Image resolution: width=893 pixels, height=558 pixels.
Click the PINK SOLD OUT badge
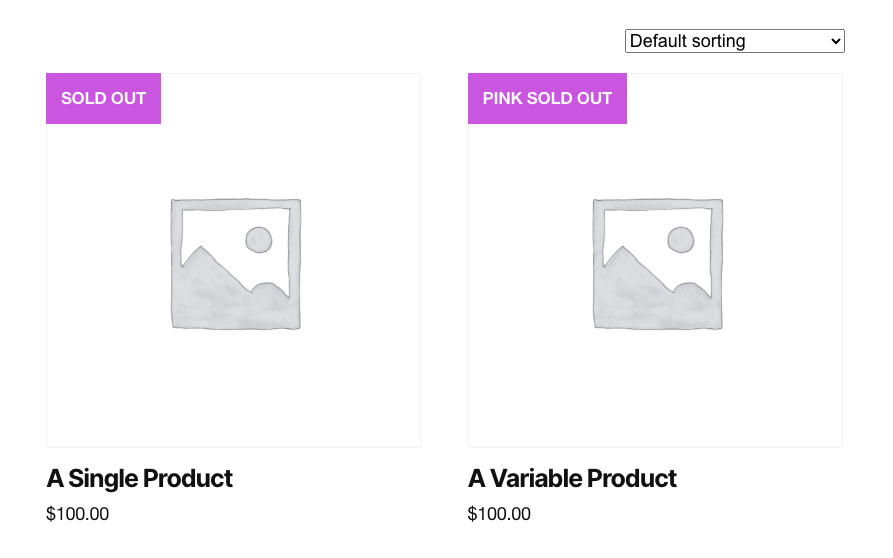547,98
